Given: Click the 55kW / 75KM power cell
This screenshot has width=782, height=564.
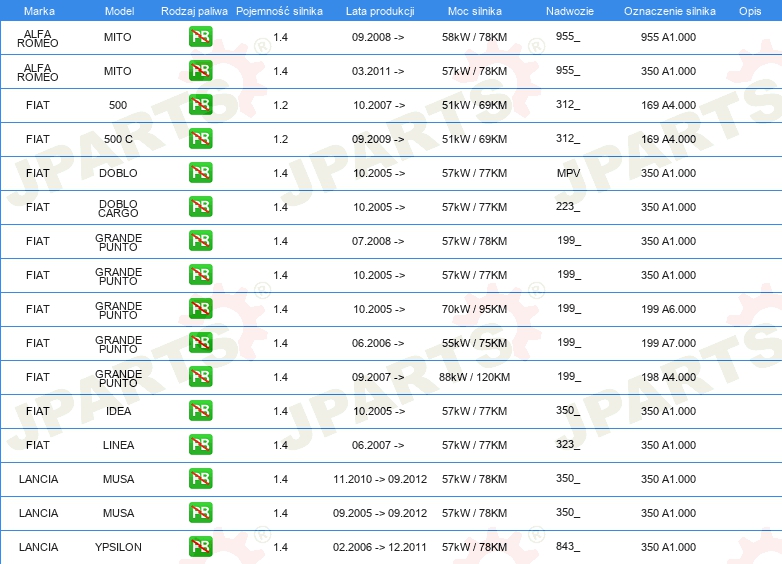Looking at the screenshot, I should tap(474, 343).
